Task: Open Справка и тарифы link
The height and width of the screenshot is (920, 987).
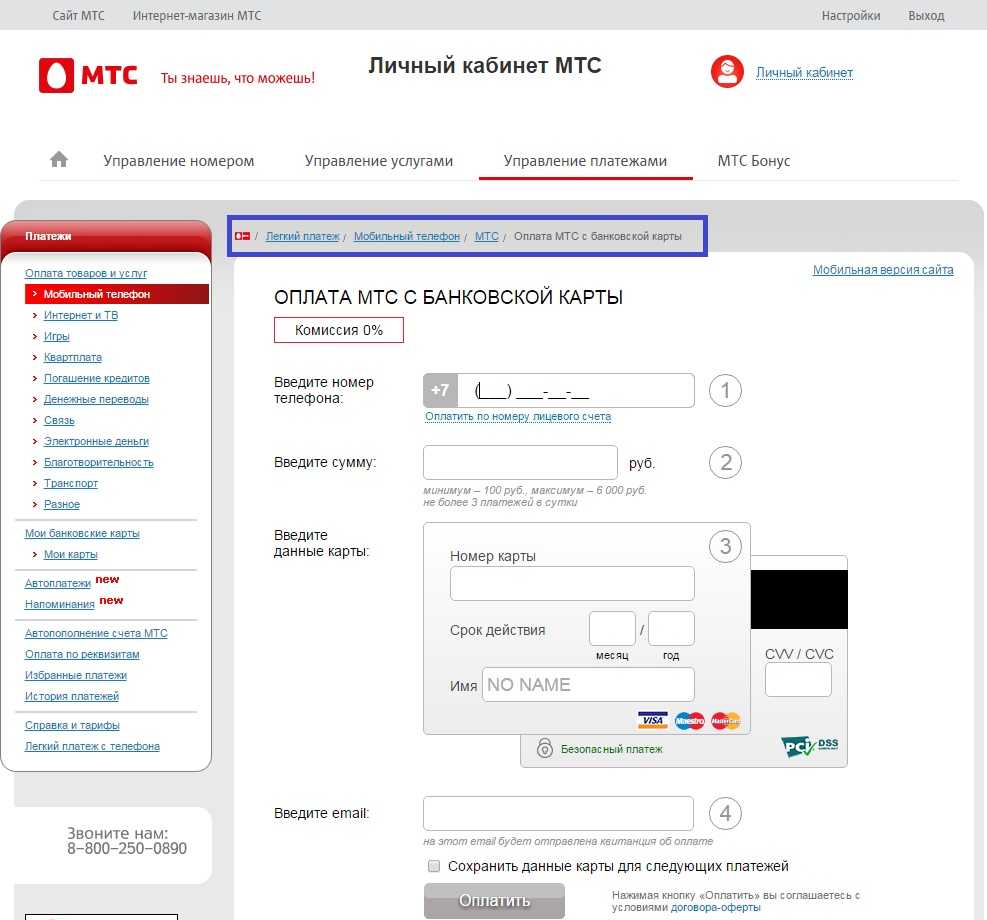Action: [72, 725]
